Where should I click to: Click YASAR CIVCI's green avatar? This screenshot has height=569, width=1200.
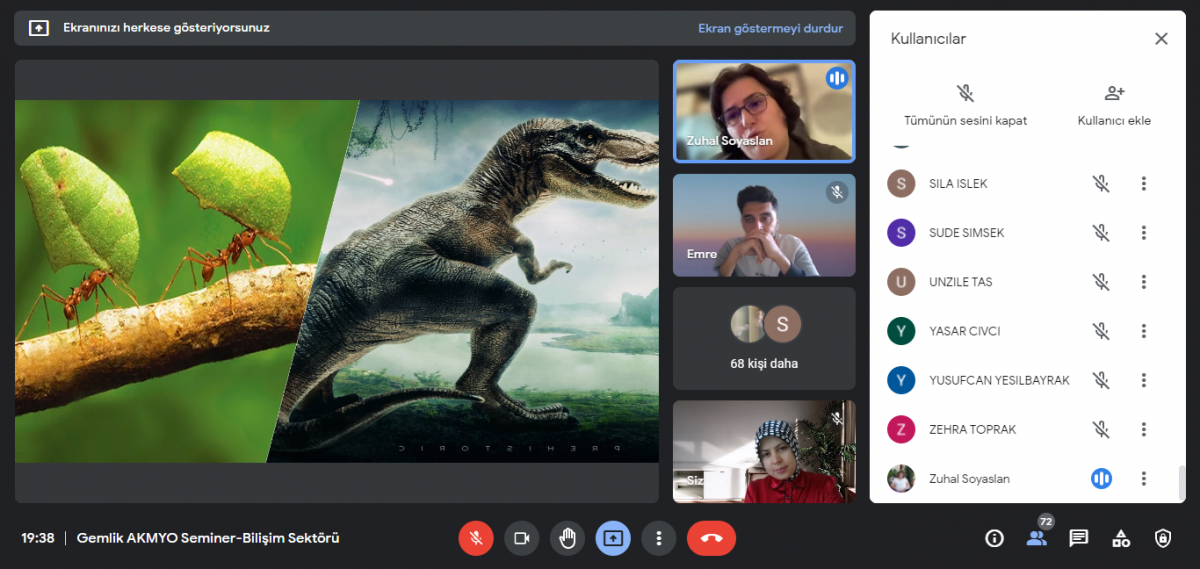pyautogui.click(x=901, y=331)
